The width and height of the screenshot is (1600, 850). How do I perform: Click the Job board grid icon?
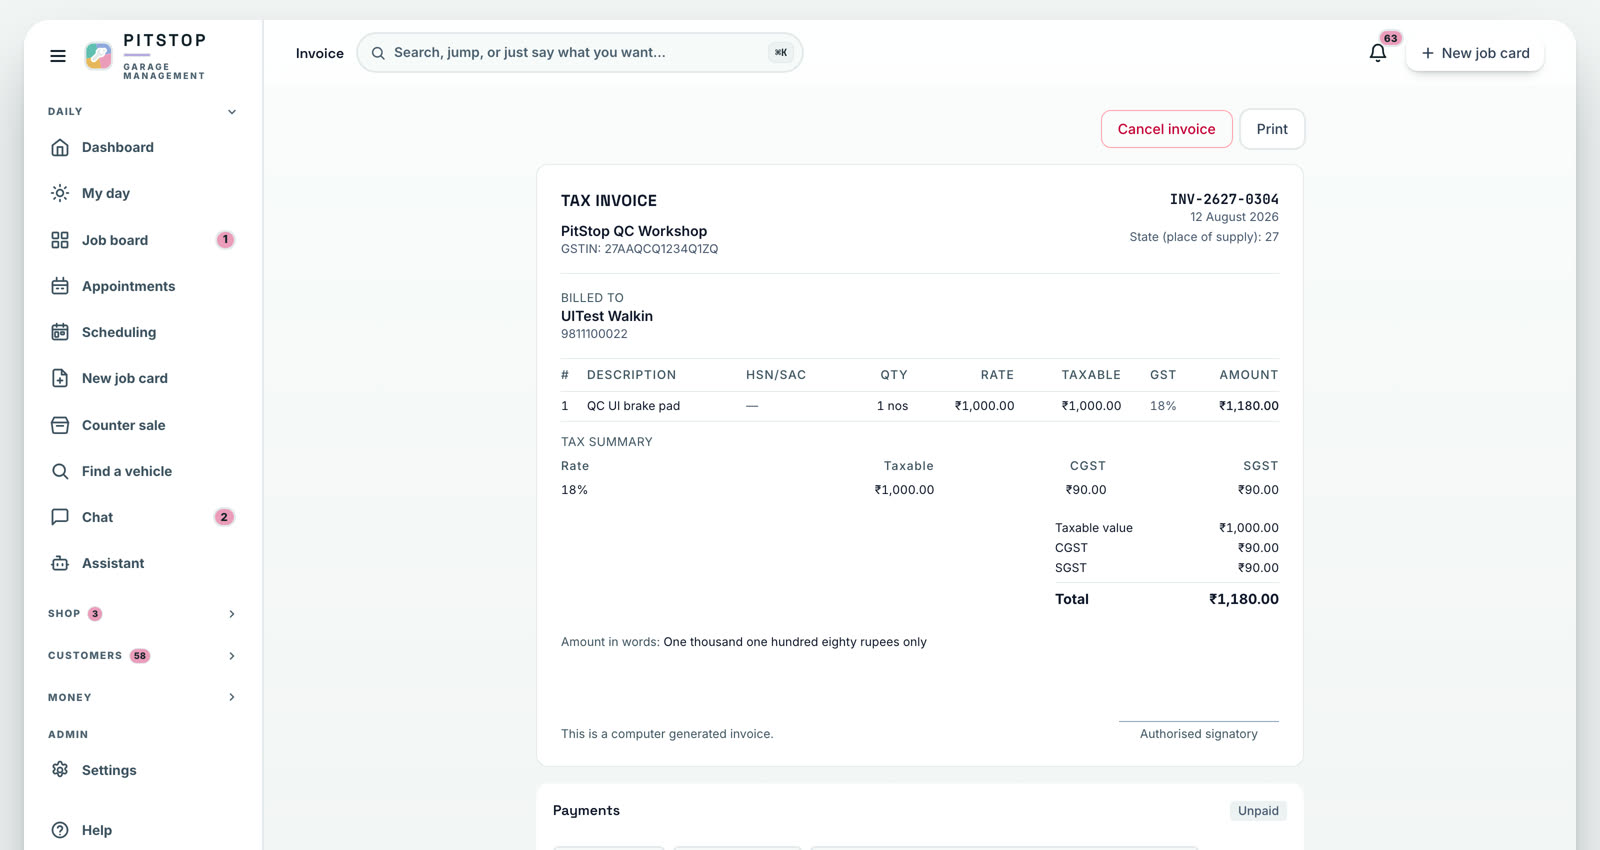[60, 240]
